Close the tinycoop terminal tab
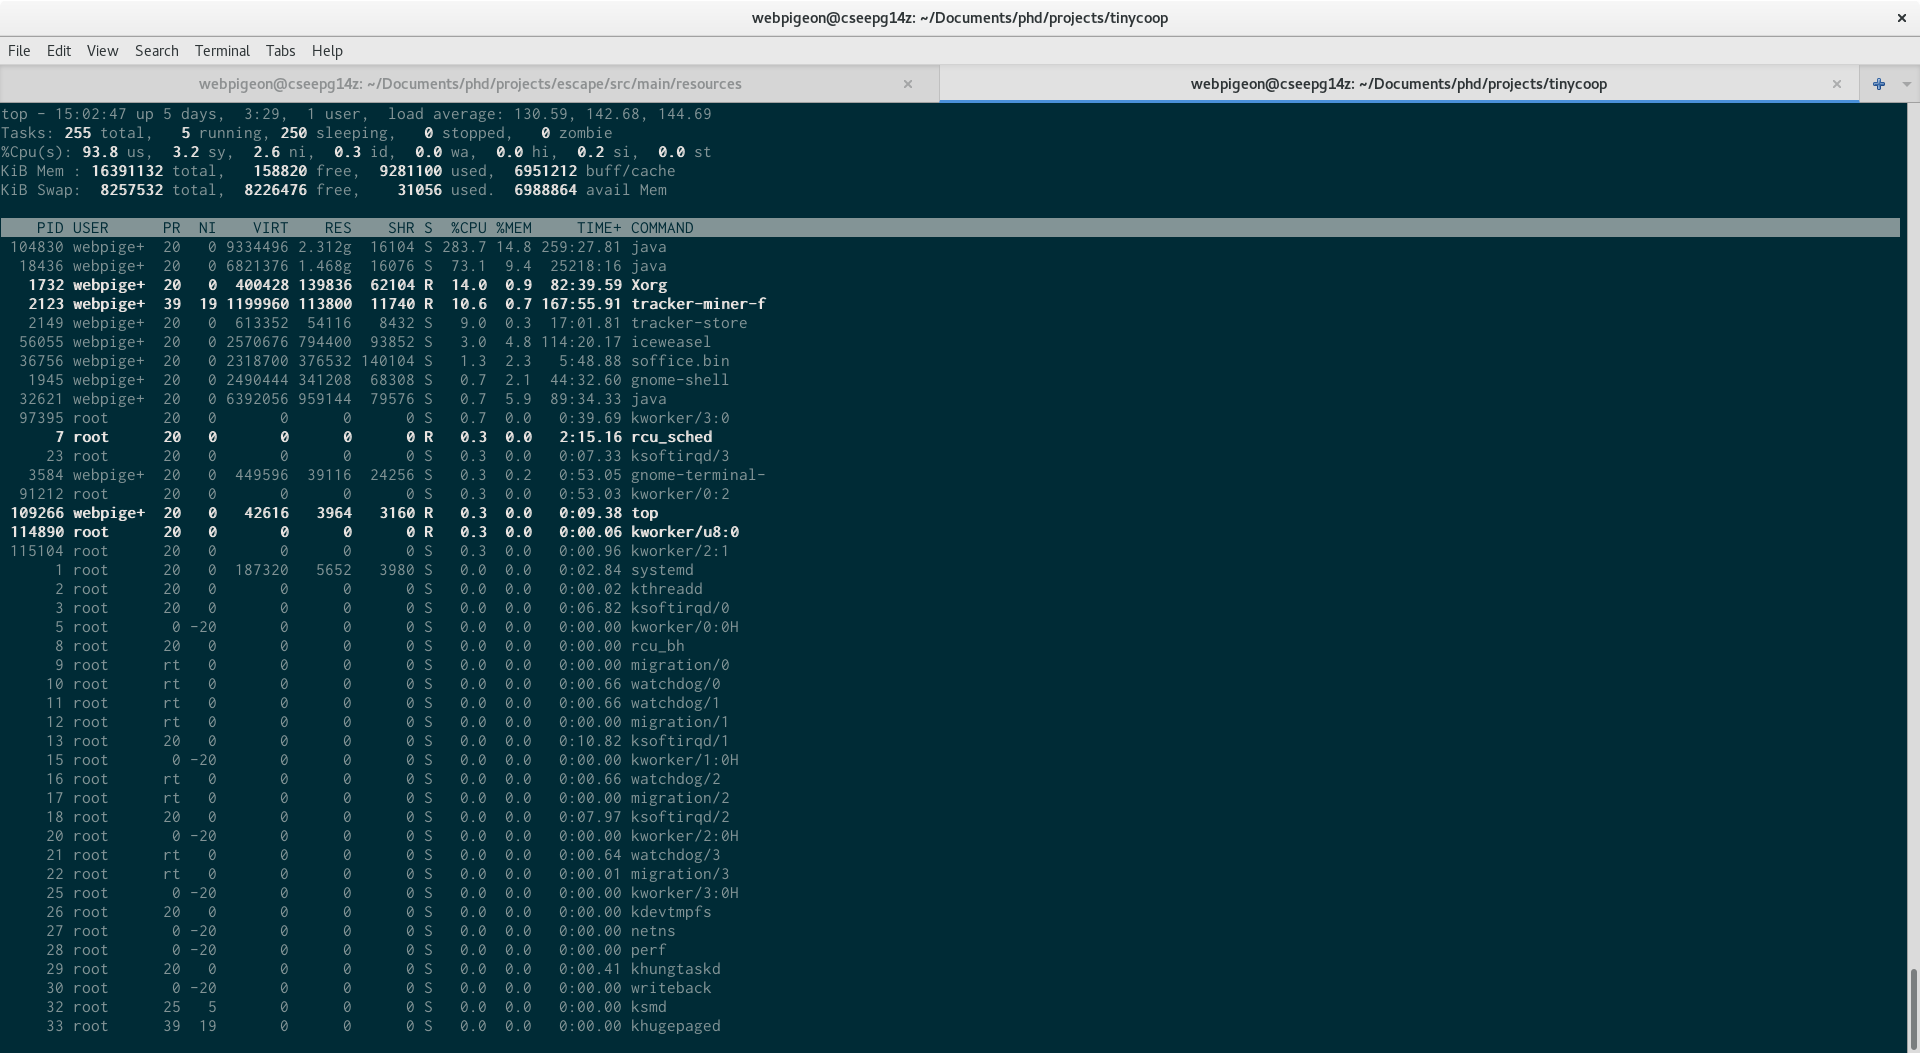 click(1837, 84)
